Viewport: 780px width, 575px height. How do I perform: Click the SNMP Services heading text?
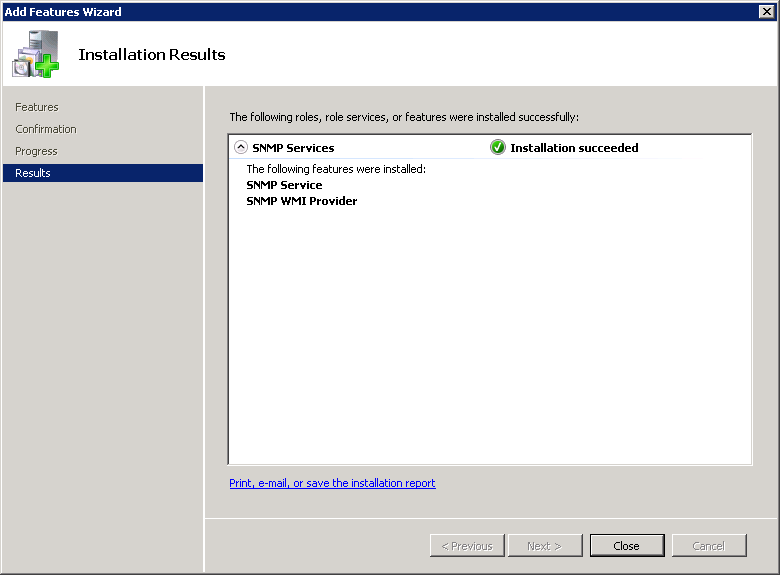coord(293,148)
